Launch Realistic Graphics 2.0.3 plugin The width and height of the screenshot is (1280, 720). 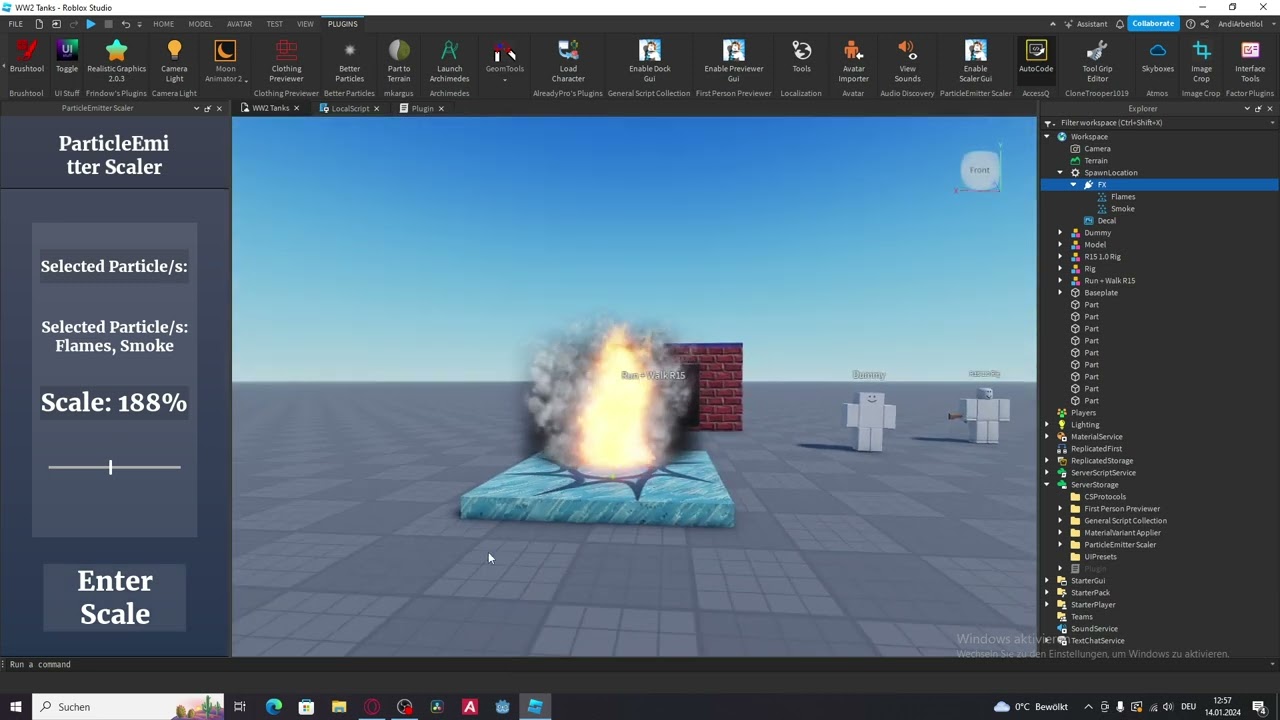coord(116,61)
